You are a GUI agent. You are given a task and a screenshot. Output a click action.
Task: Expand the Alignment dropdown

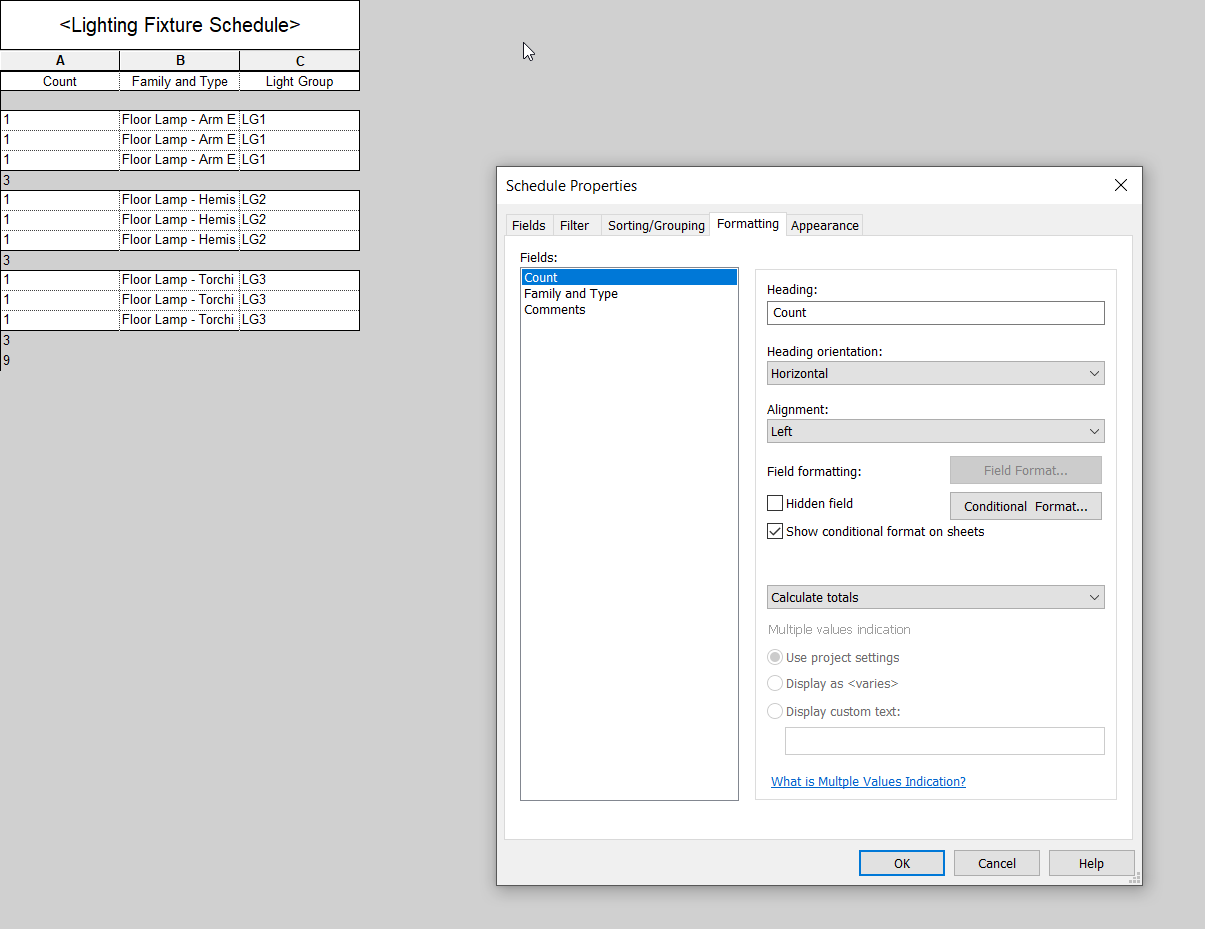(x=935, y=432)
